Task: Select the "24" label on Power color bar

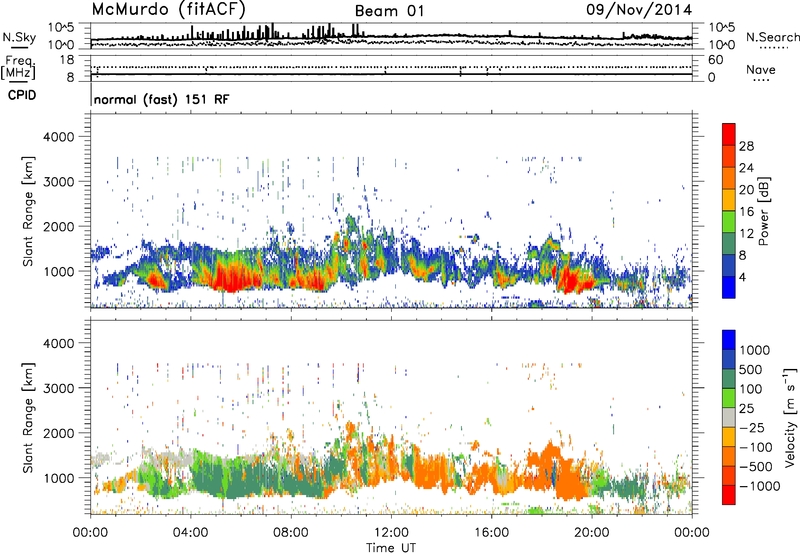Action: [746, 168]
